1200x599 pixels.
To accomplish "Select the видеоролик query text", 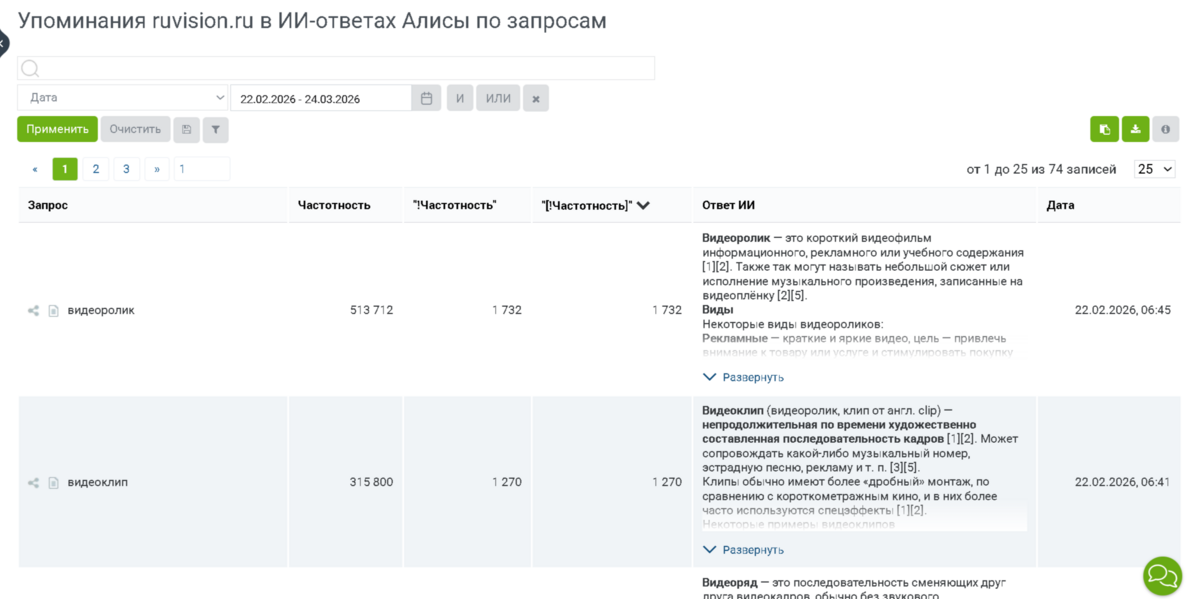I will coord(101,310).
